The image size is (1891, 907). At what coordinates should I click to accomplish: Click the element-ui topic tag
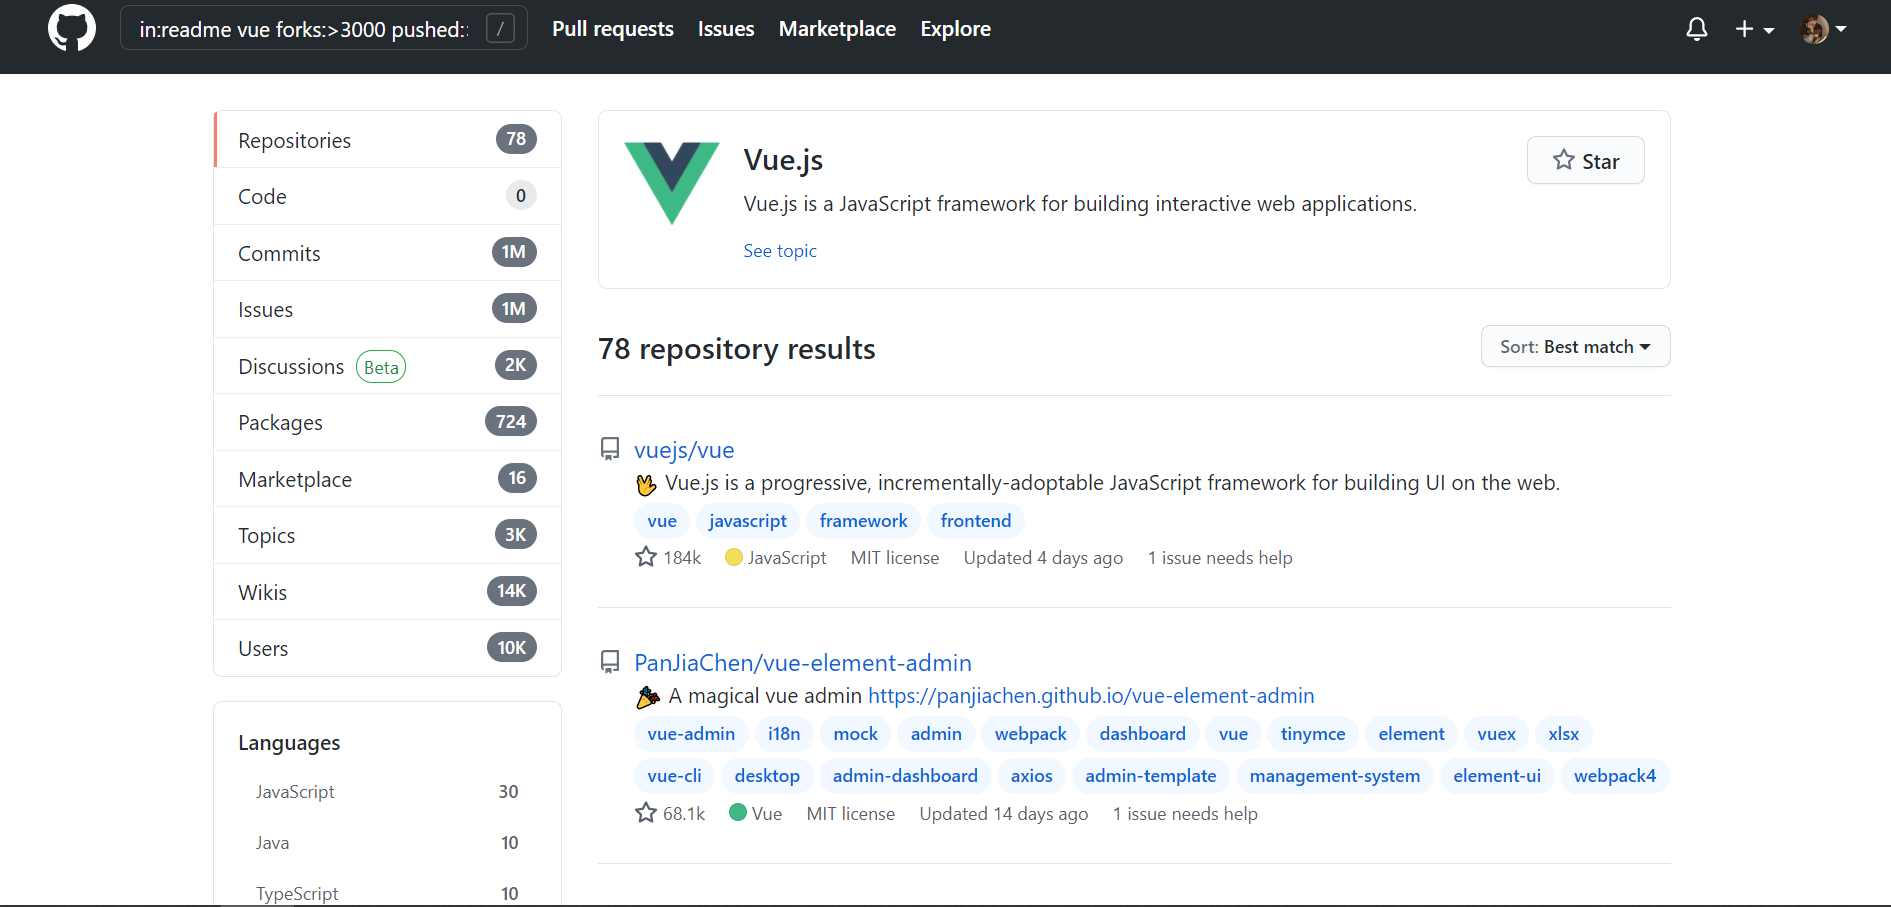tap(1496, 776)
